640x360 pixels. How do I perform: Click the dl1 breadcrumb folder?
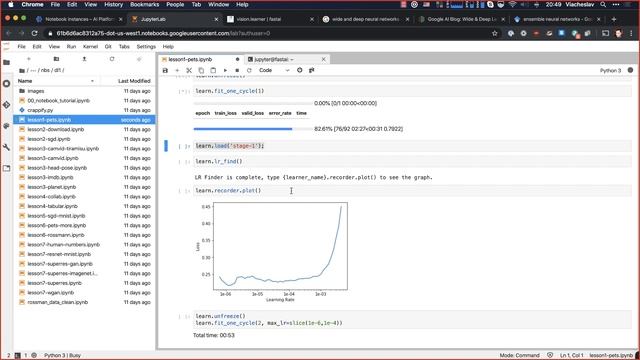click(57, 70)
